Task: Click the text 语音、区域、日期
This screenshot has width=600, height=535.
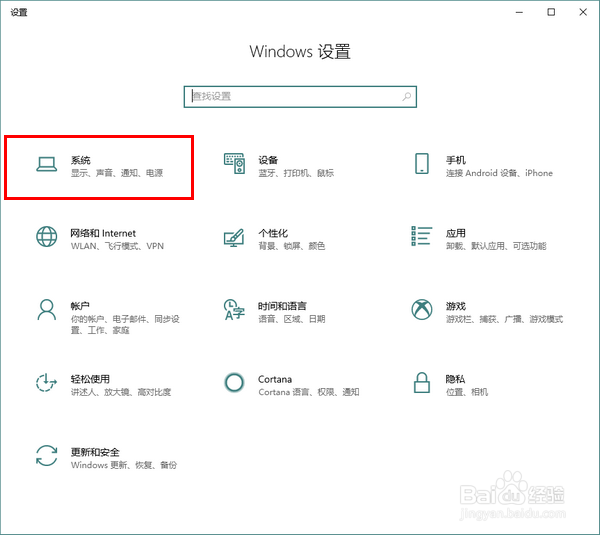Action: [x=292, y=319]
